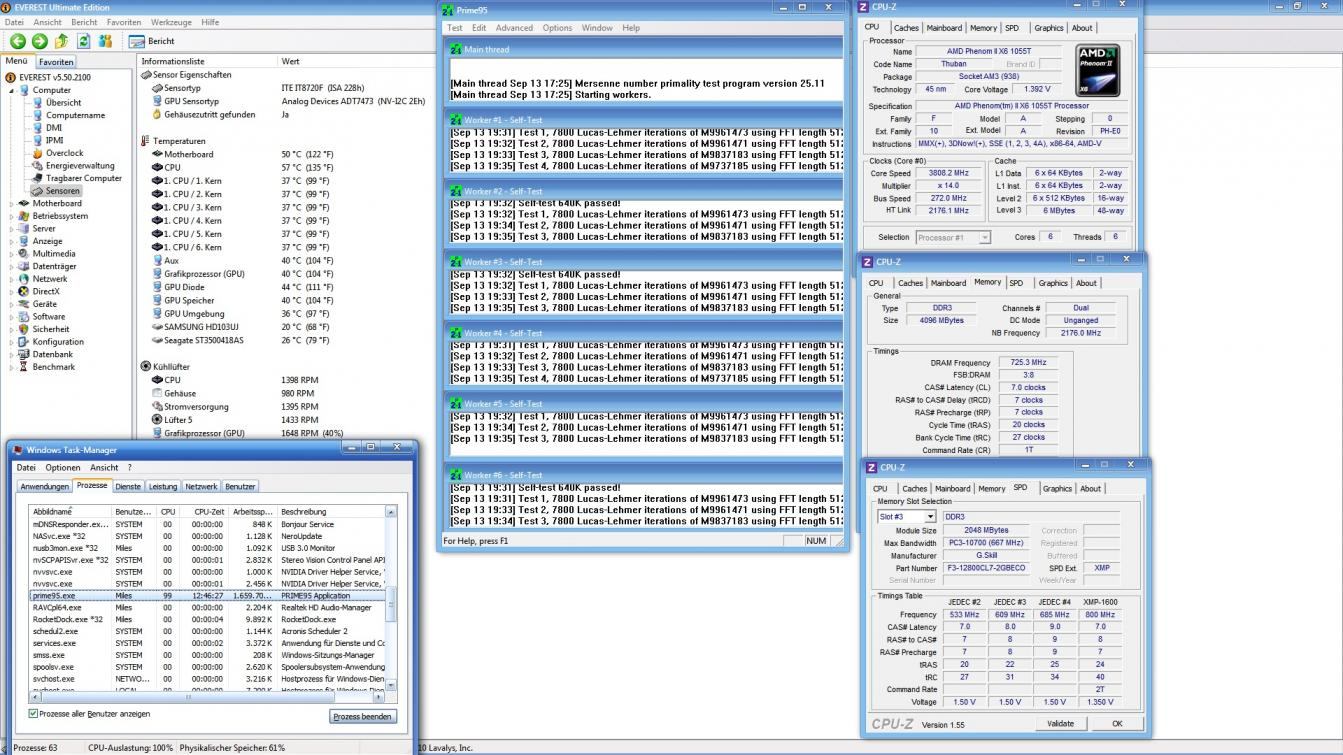Switch to Mainboard tab in top CPU-Z window
The height and width of the screenshot is (755, 1343).
click(944, 28)
